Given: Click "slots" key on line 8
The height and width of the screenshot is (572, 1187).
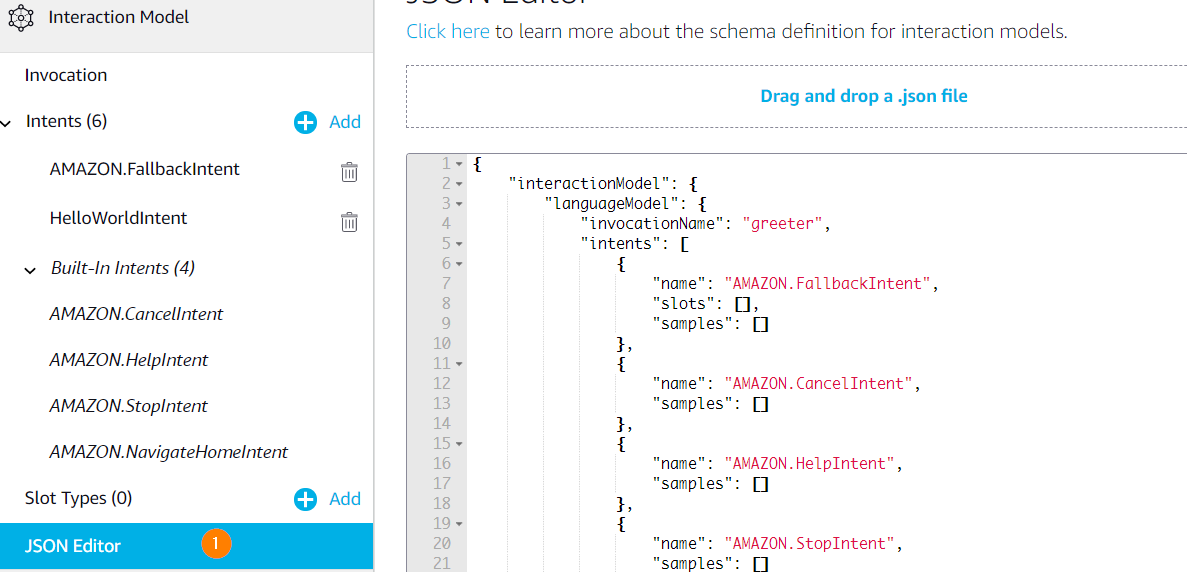Looking at the screenshot, I should coord(684,303).
